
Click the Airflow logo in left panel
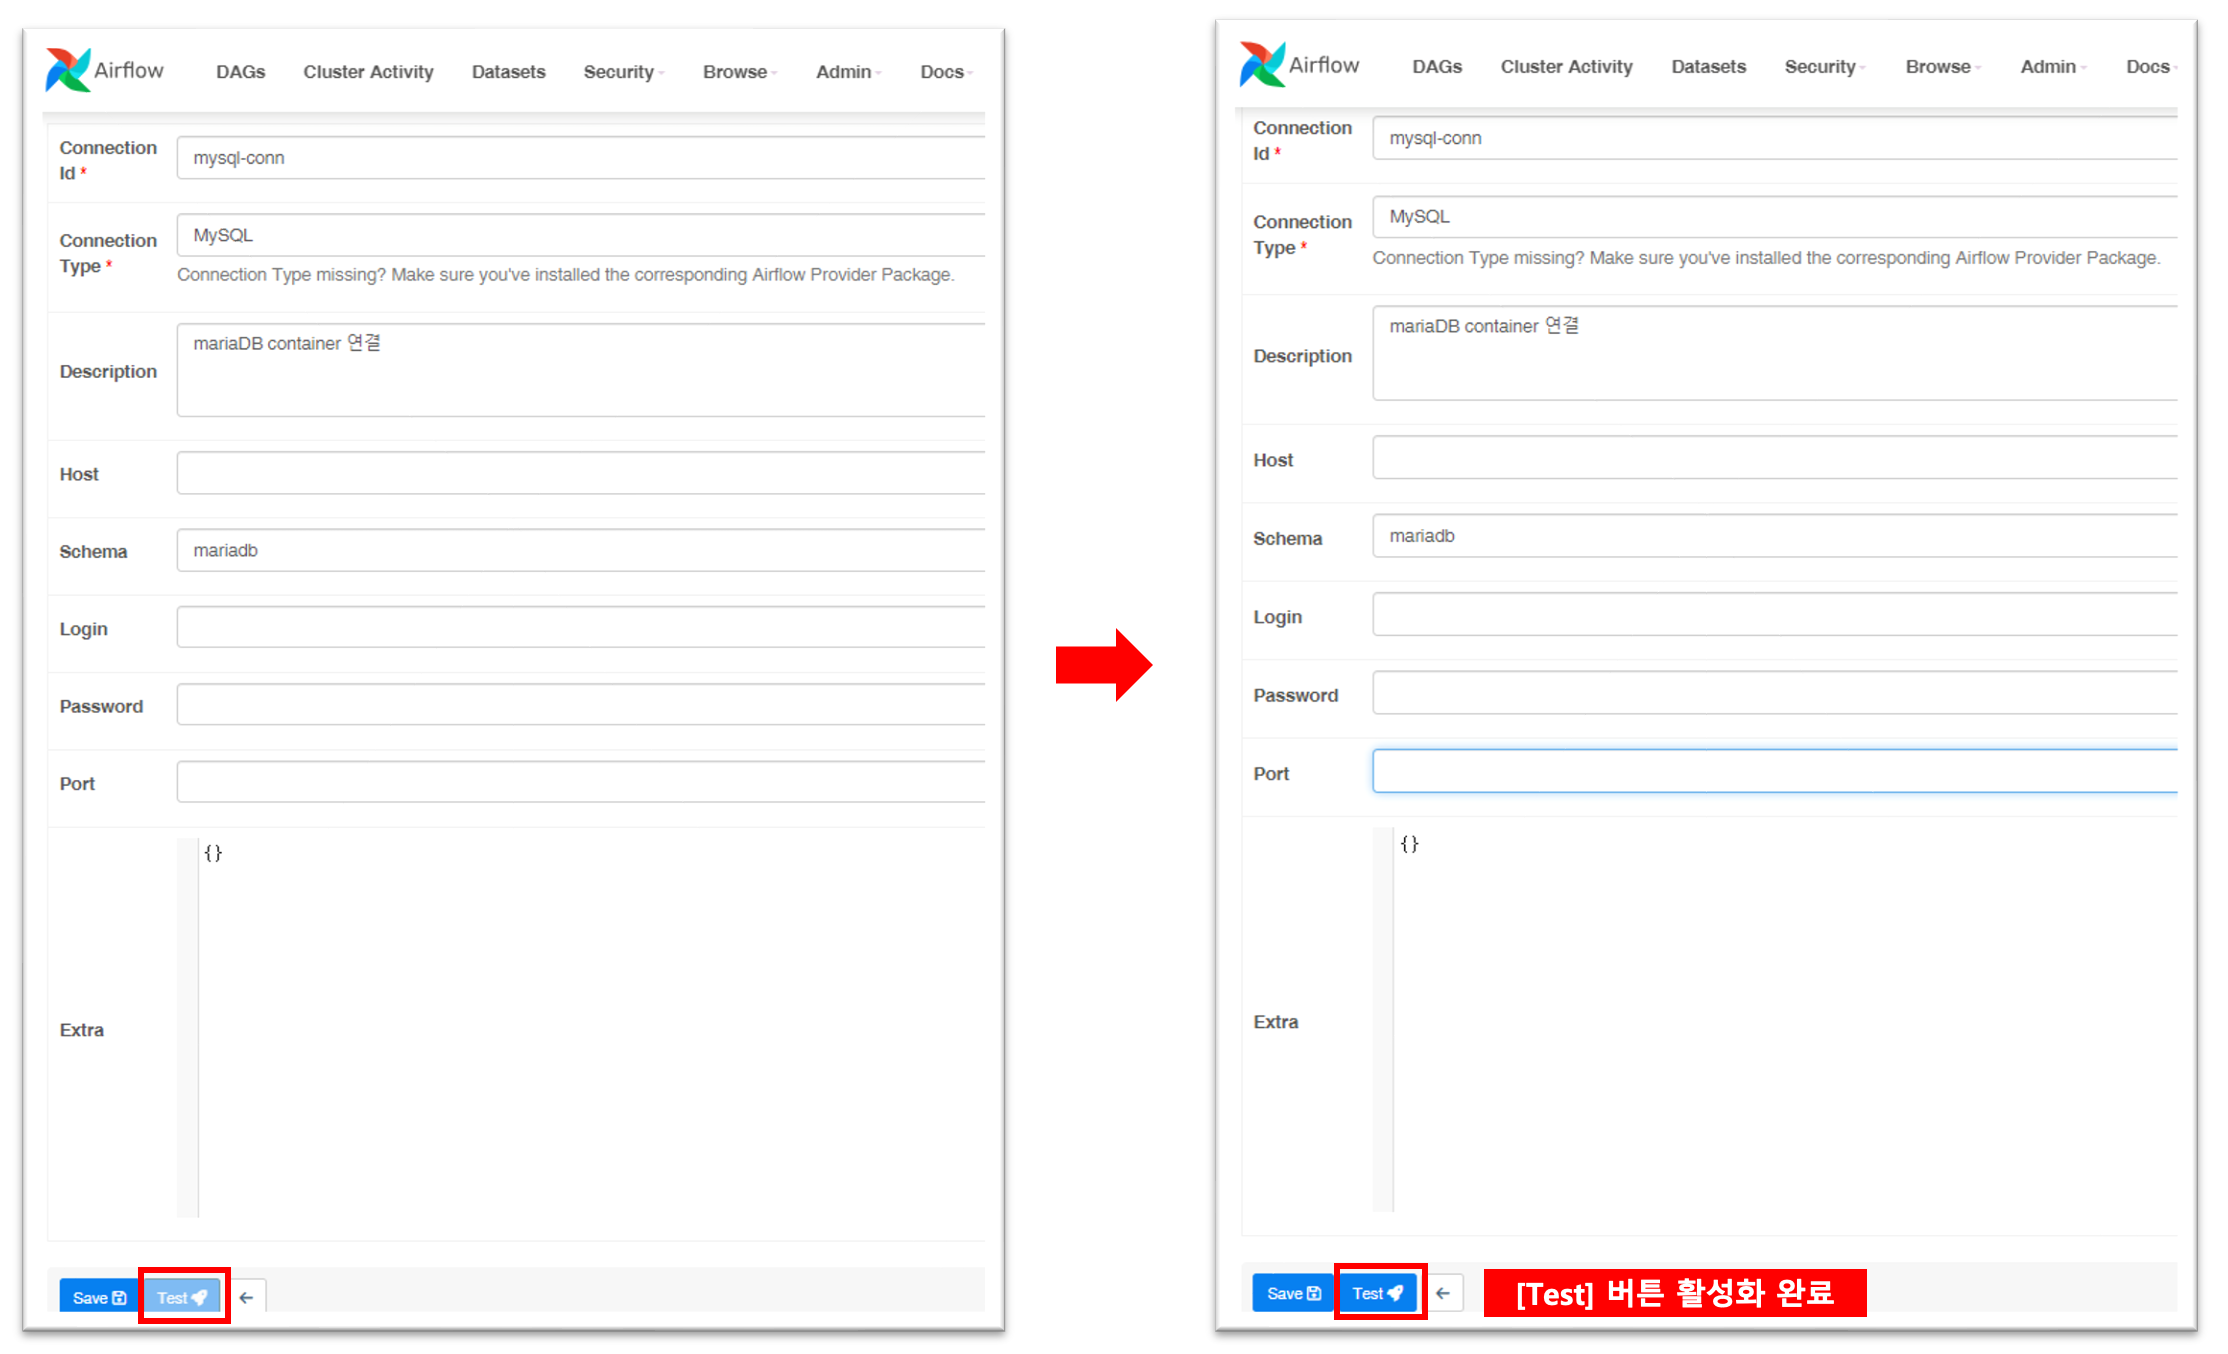pyautogui.click(x=104, y=70)
